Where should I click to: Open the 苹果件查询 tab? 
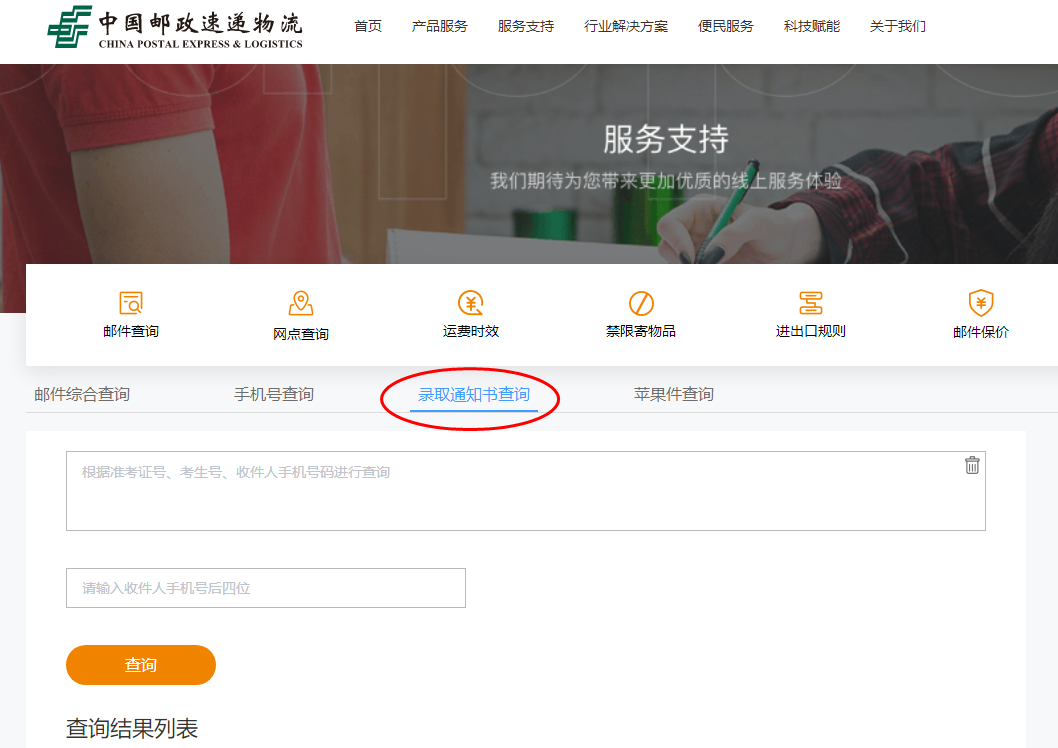coord(674,394)
